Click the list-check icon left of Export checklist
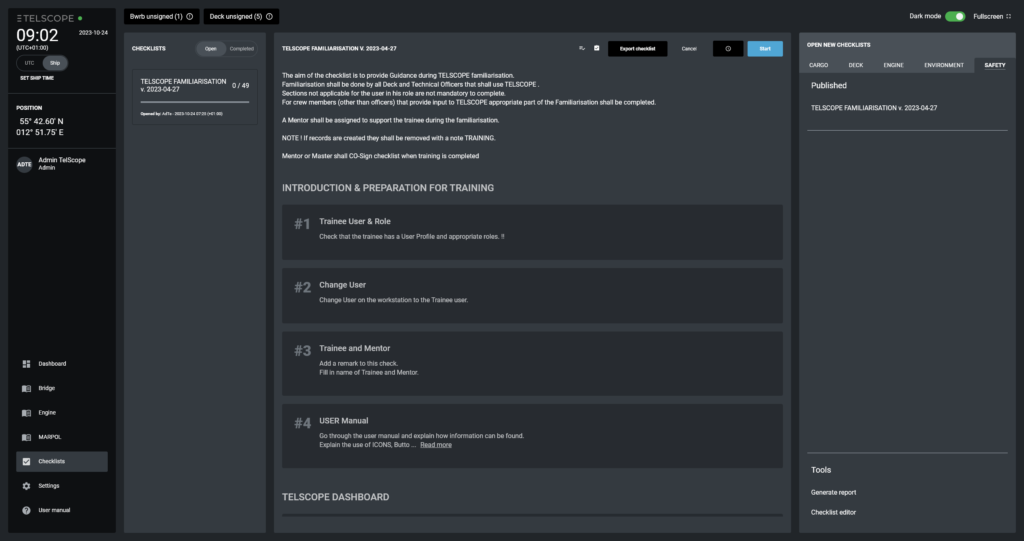This screenshot has width=1024, height=541. coord(581,48)
